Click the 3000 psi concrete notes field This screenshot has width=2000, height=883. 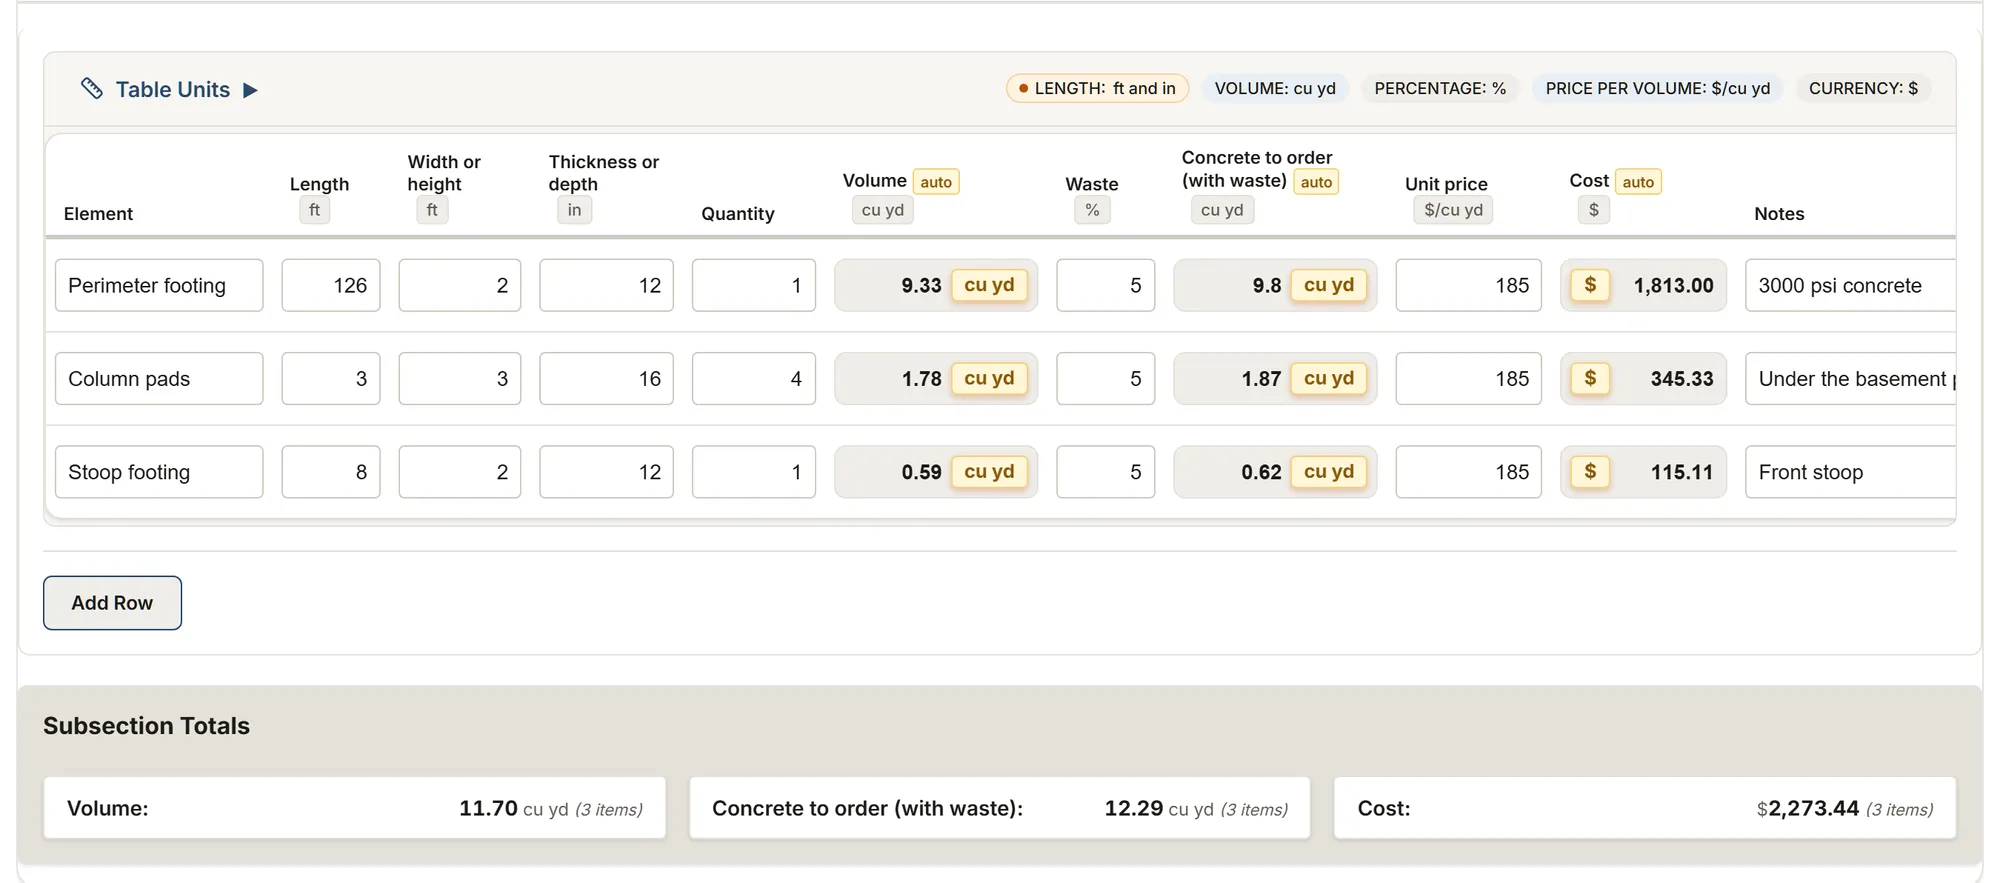[x=1850, y=285]
